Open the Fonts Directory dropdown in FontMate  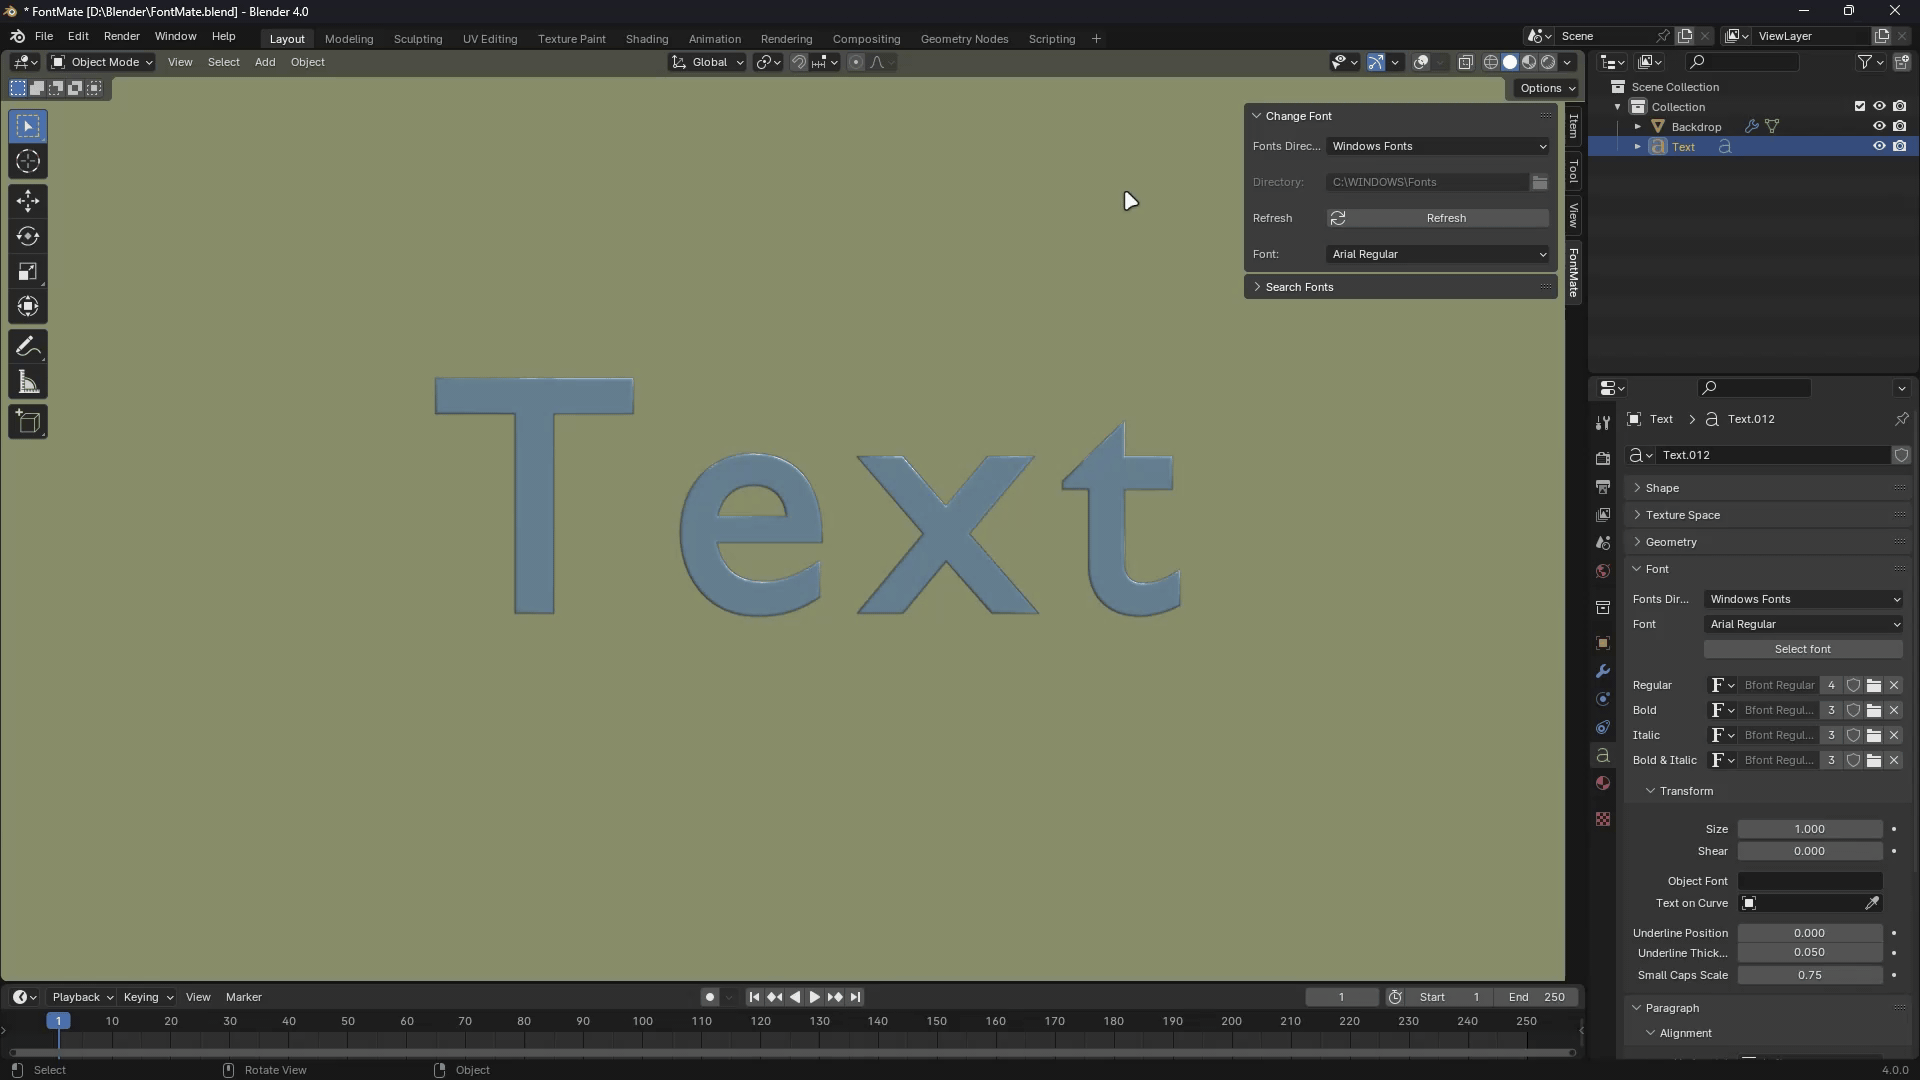pos(1438,146)
